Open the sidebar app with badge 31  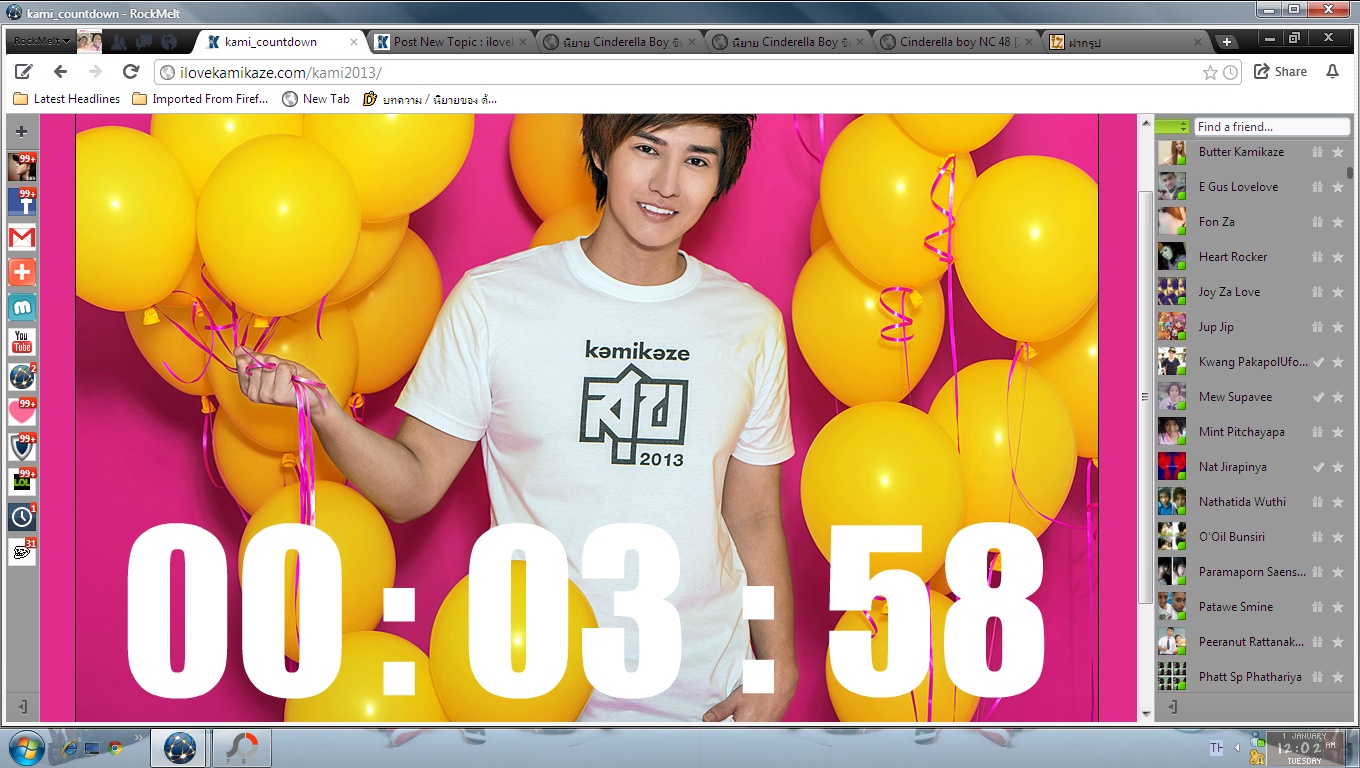pyautogui.click(x=22, y=552)
